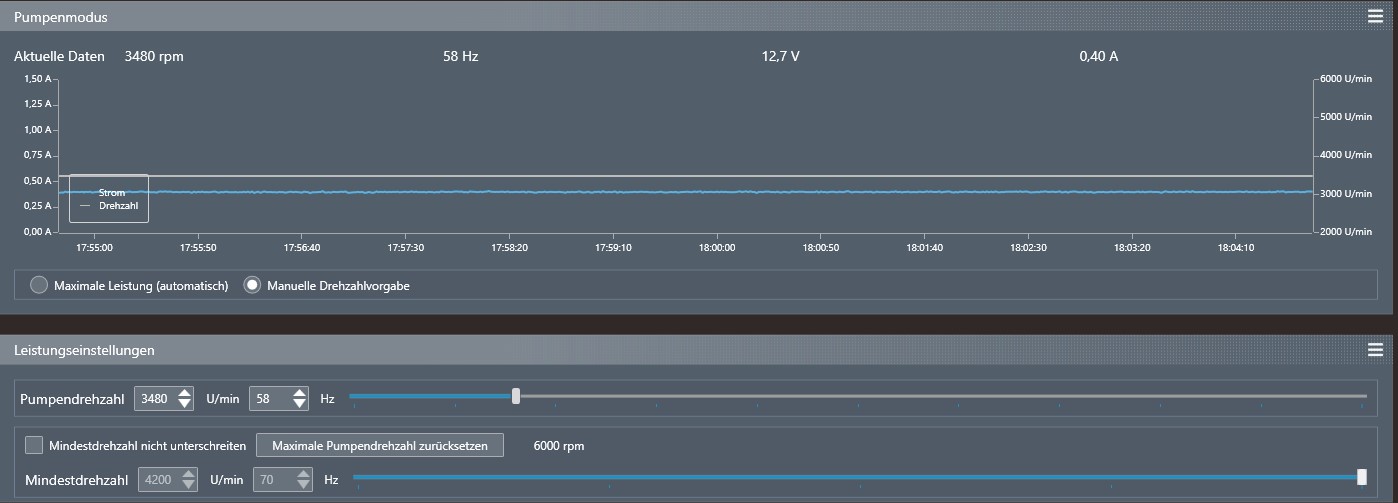
Task: Click the Strom/Drehzahl chart legend box
Action: [x=109, y=198]
